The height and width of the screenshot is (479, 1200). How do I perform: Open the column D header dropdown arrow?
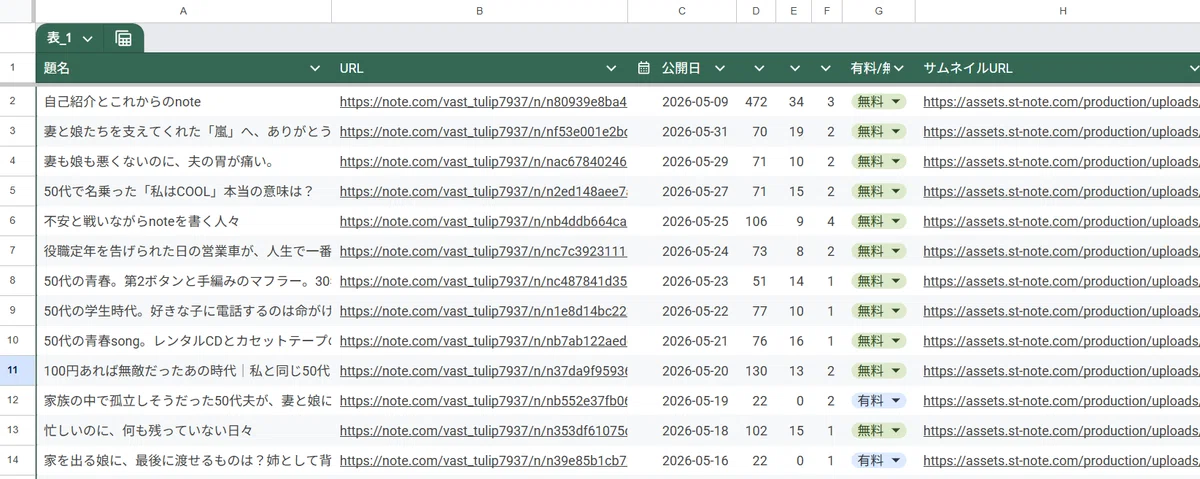[x=759, y=68]
